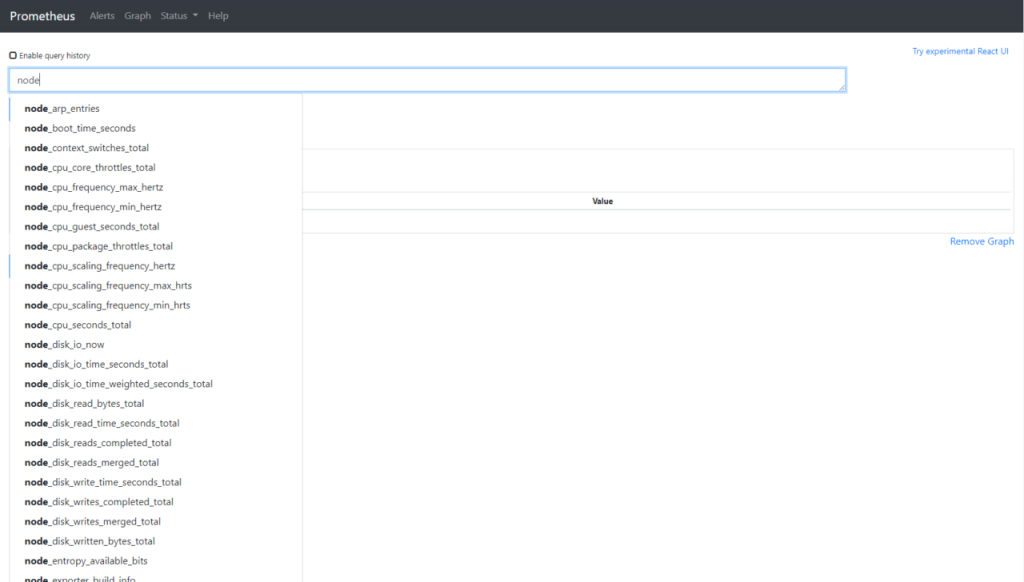This screenshot has height=582, width=1024.
Task: Select node_cpu_scaling_frequency_max_hrts suggestion
Action: (156, 285)
